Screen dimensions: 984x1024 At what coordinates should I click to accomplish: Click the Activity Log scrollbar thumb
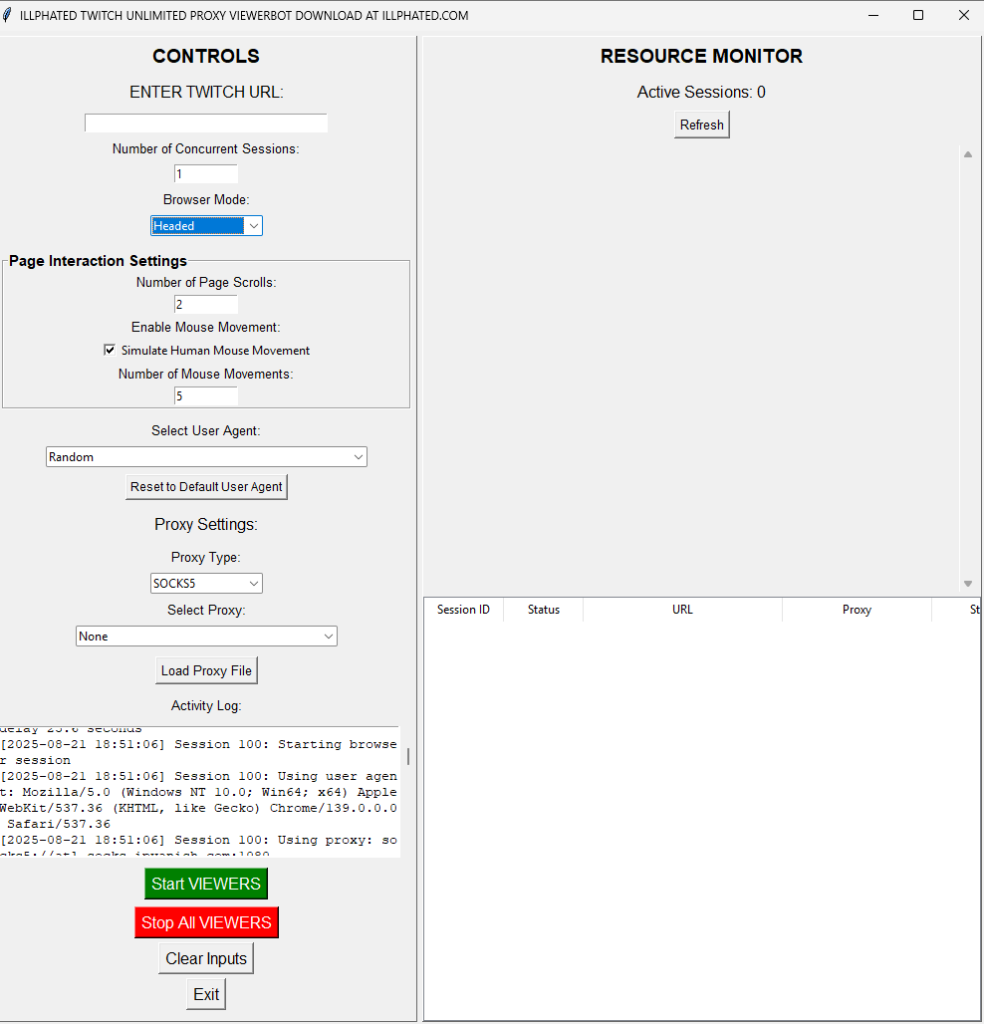[x=408, y=756]
